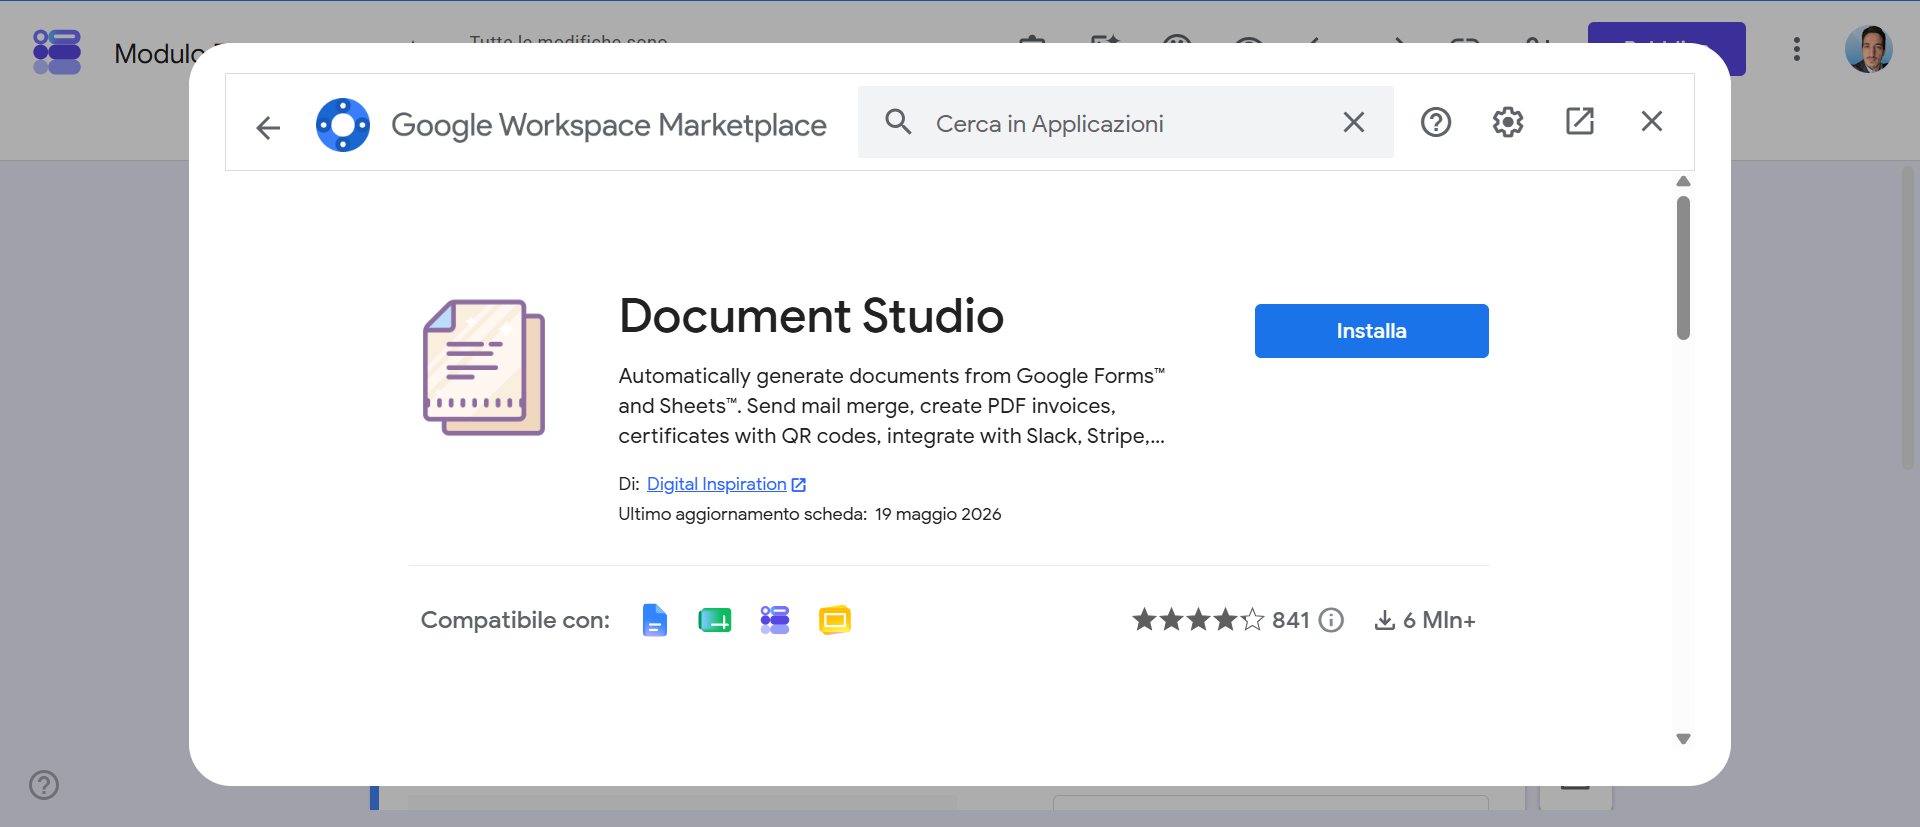Go back with the Marketplace arrow
Image resolution: width=1920 pixels, height=827 pixels.
pos(268,127)
